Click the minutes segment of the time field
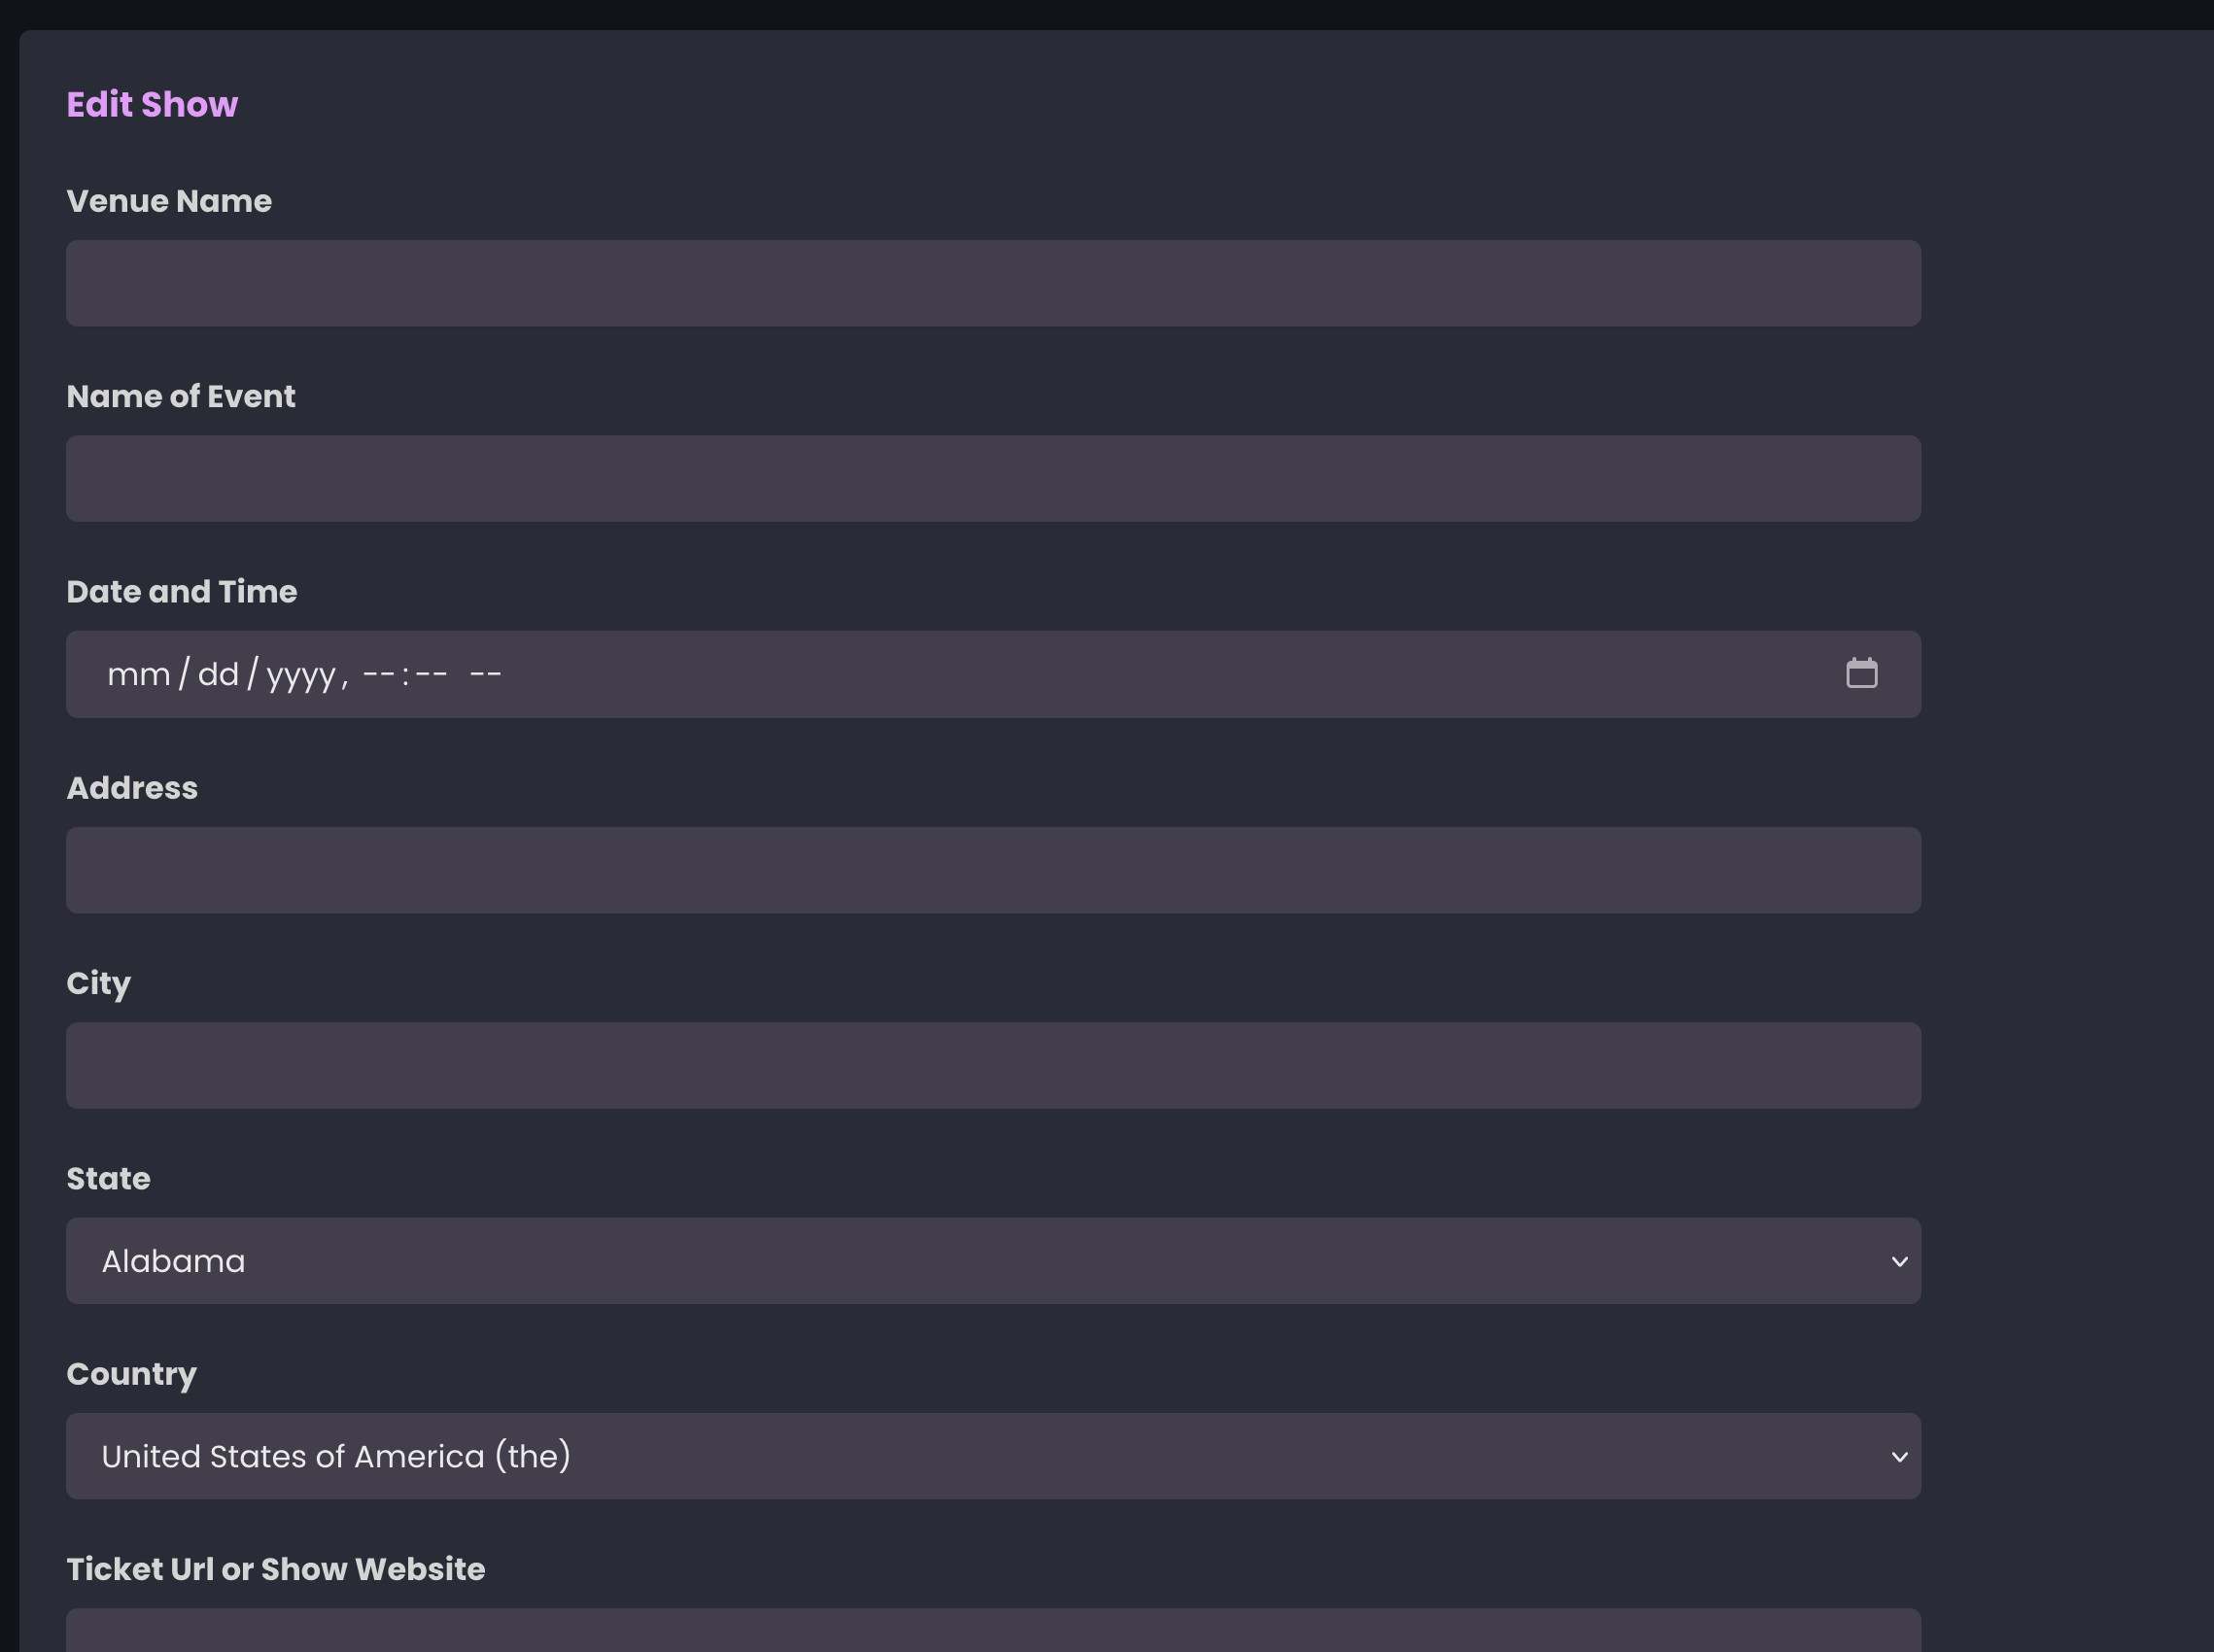The height and width of the screenshot is (1652, 2214). point(430,673)
